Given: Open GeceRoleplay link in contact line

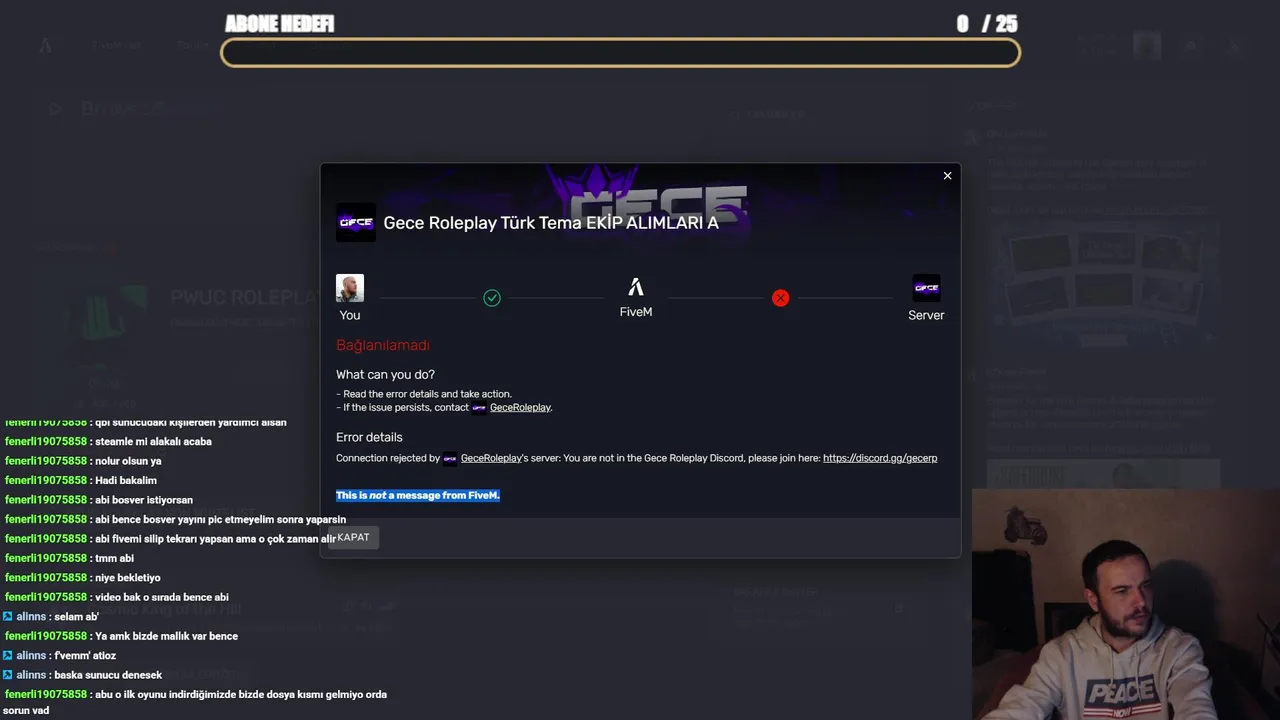Looking at the screenshot, I should (520, 408).
